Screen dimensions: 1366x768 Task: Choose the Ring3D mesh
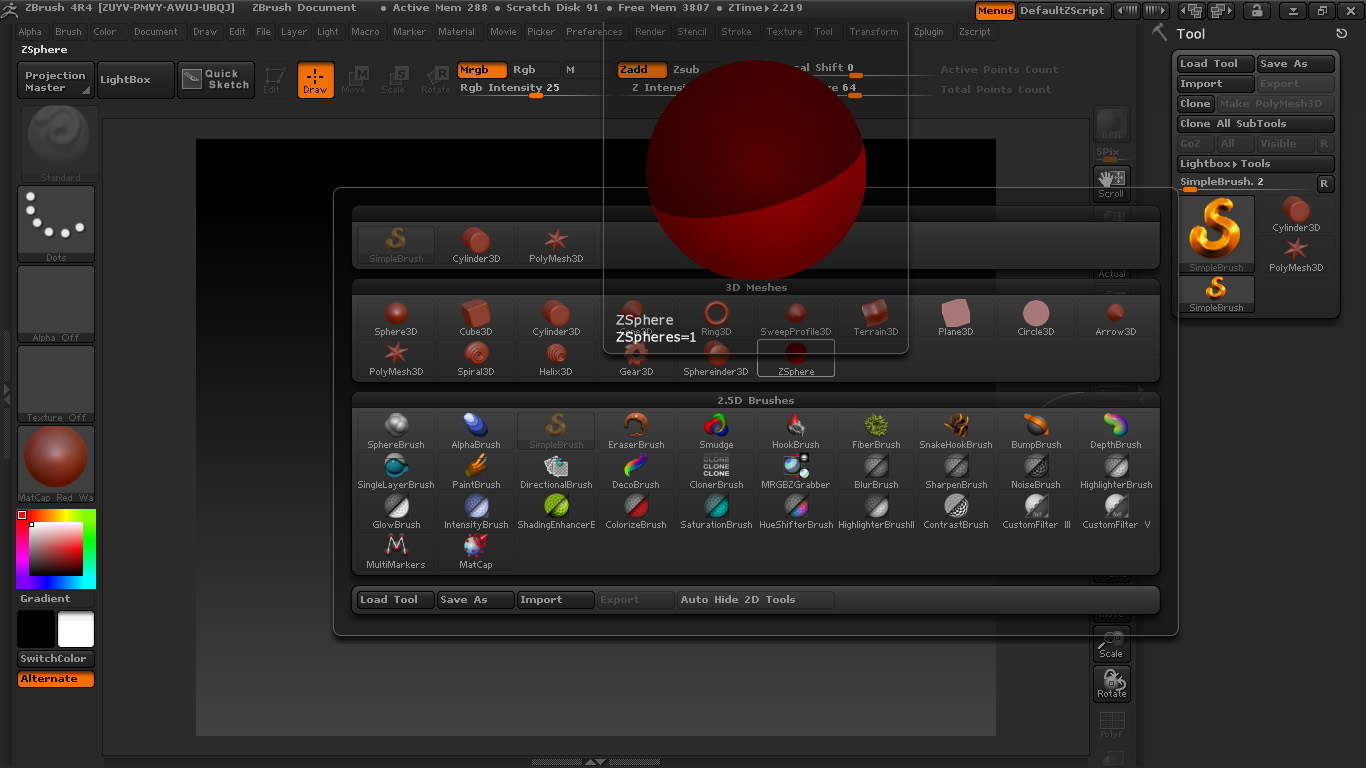pos(716,319)
